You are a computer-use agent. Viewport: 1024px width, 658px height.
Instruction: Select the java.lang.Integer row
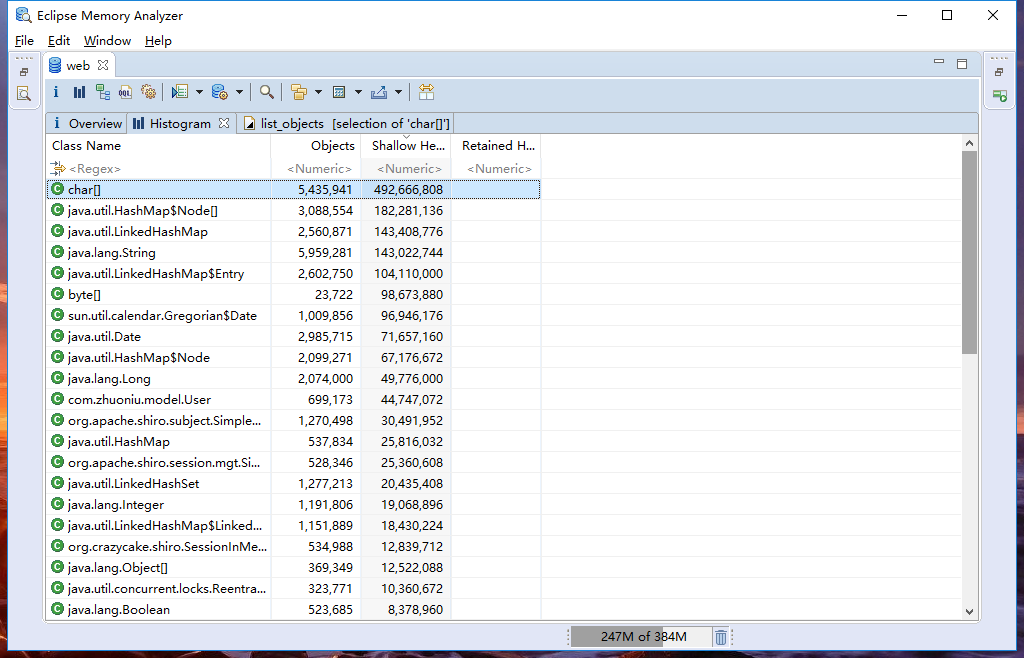tap(293, 505)
